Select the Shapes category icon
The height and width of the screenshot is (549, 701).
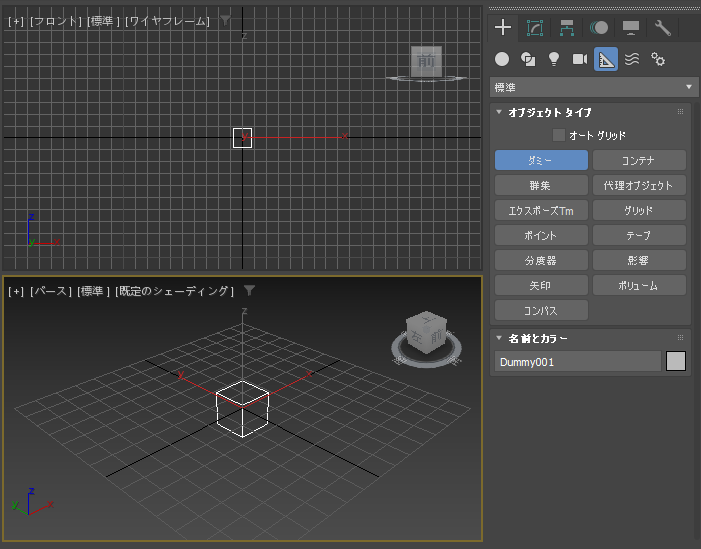click(528, 59)
